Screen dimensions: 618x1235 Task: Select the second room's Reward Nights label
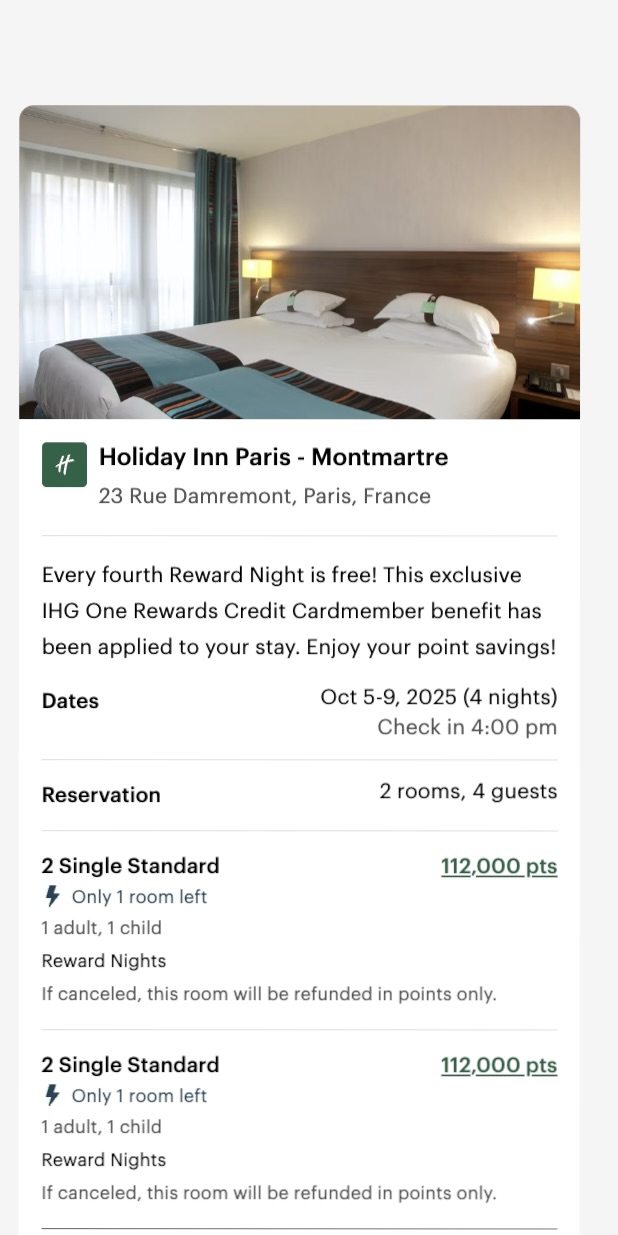point(104,1160)
